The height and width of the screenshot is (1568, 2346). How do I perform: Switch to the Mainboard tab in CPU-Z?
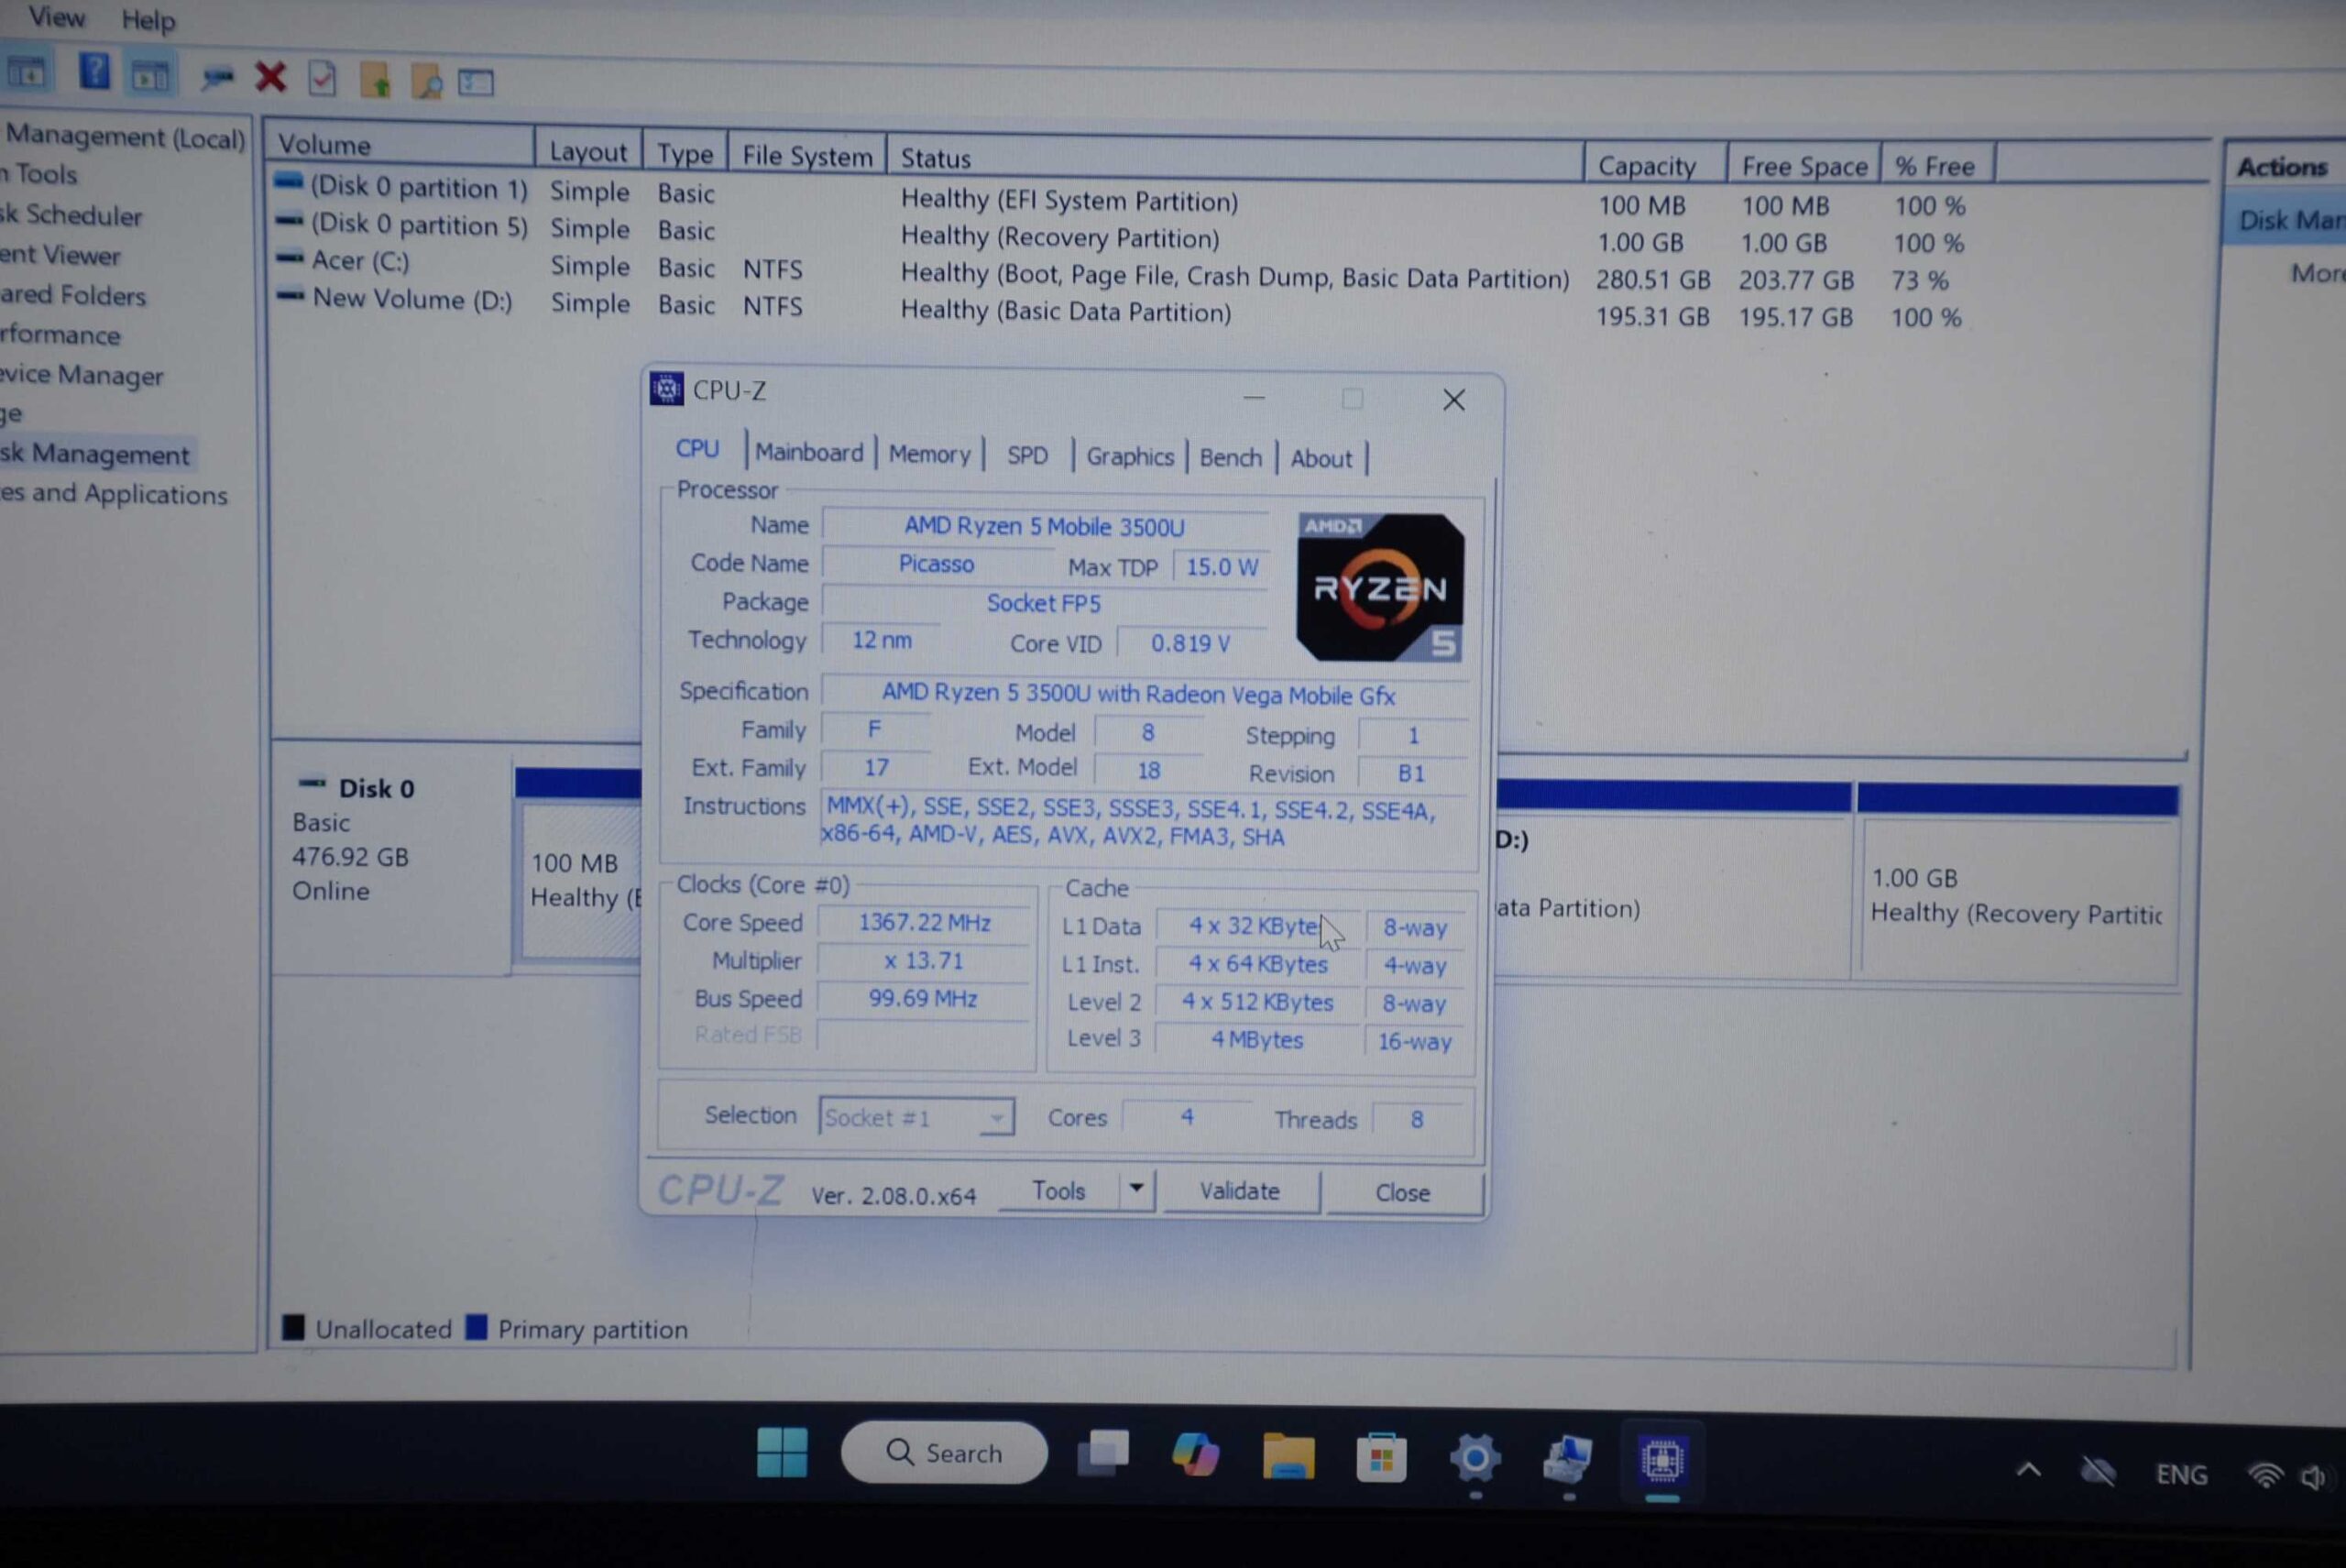coord(808,452)
